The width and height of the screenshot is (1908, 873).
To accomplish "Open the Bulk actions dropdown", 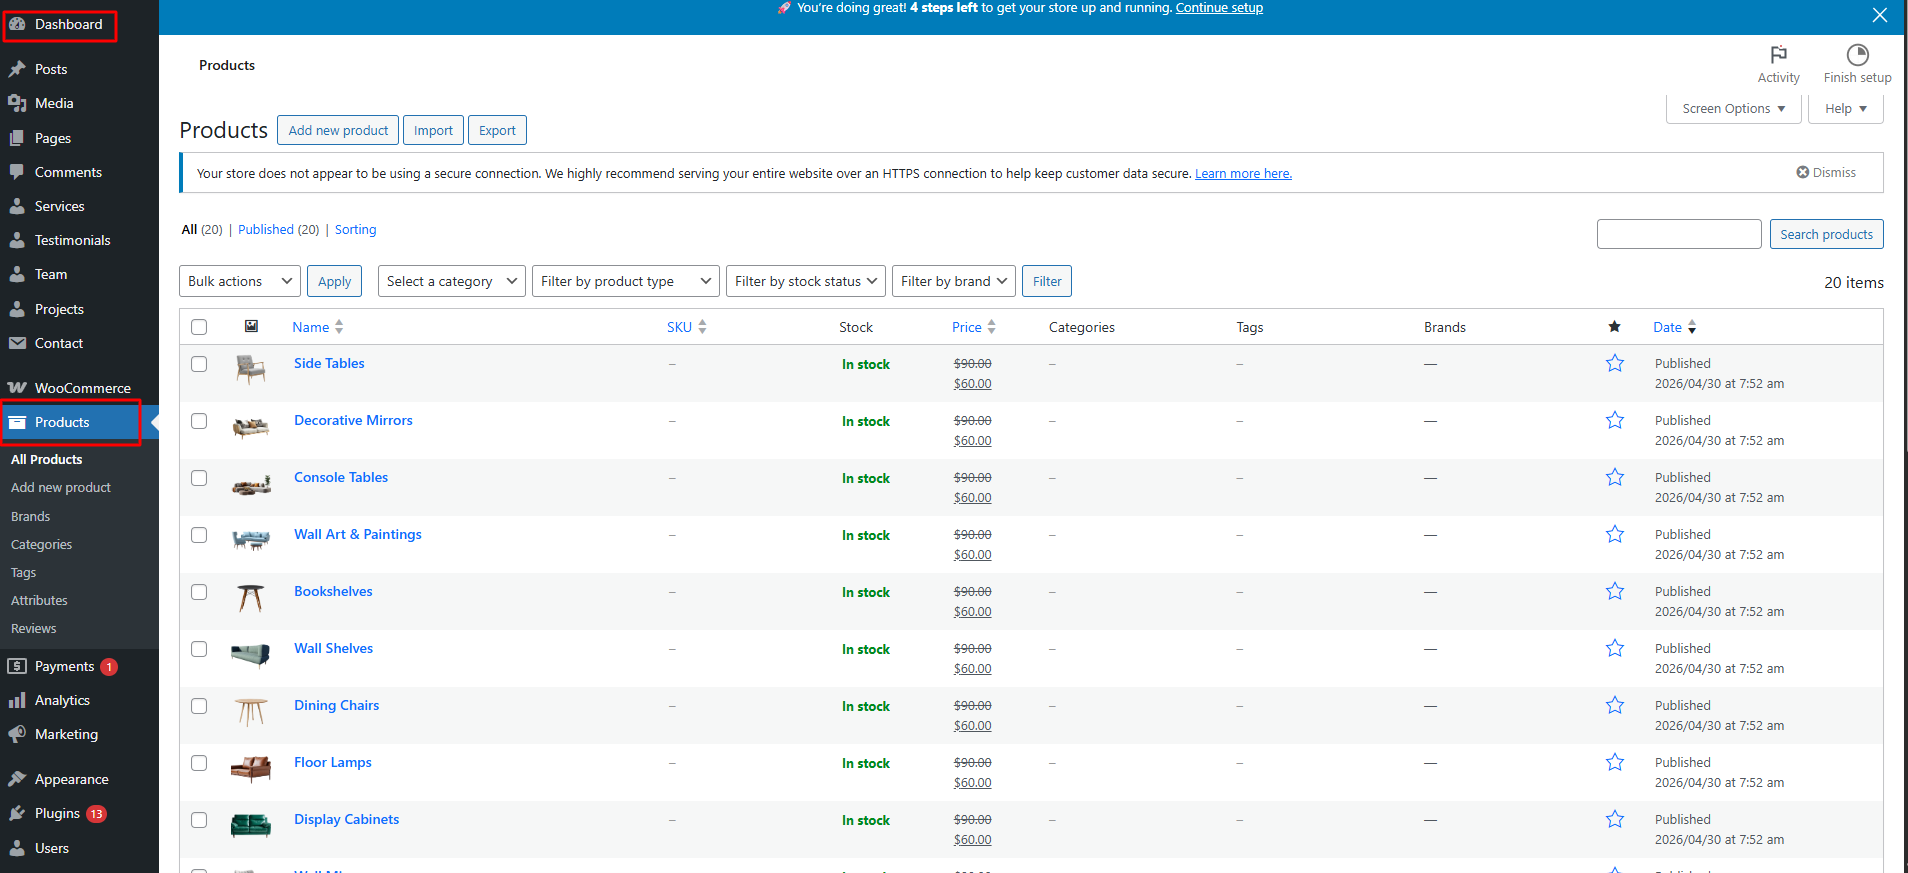I will [240, 281].
